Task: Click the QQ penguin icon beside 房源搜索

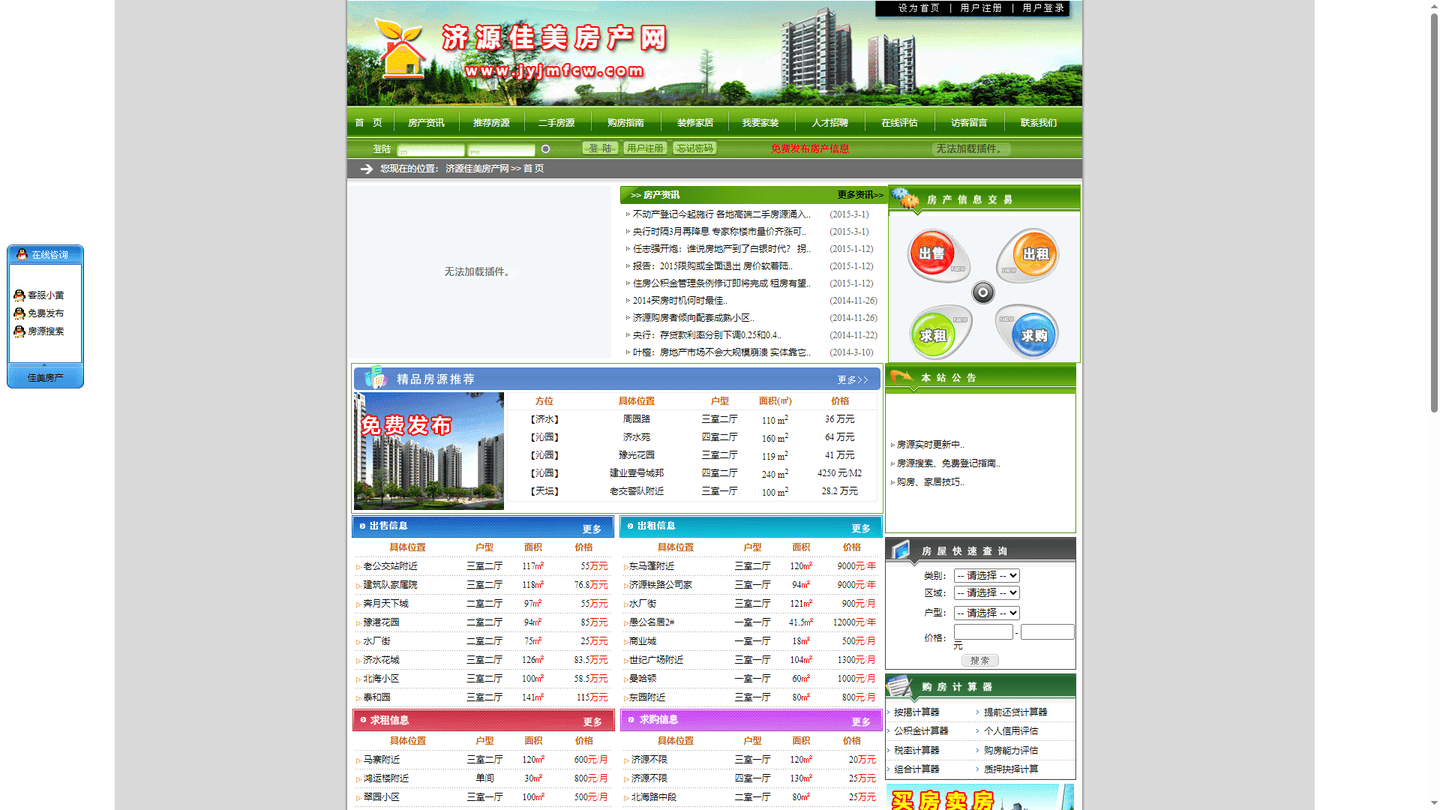Action: click(x=19, y=331)
